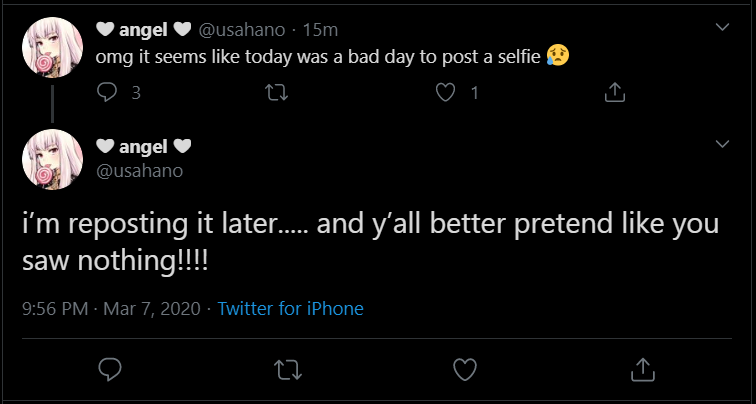Image resolution: width=756 pixels, height=404 pixels.
Task: Click the angel display name in first tweet
Action: click(x=143, y=28)
